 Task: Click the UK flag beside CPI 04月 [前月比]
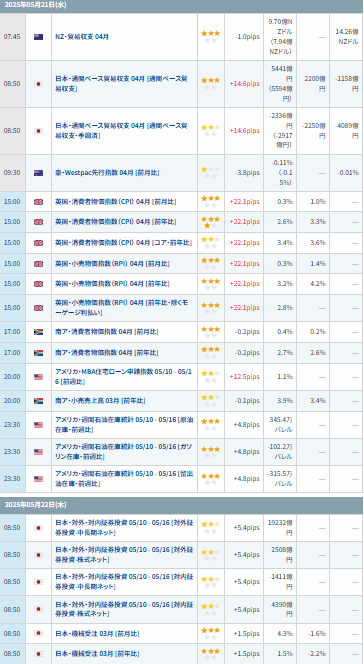38,202
